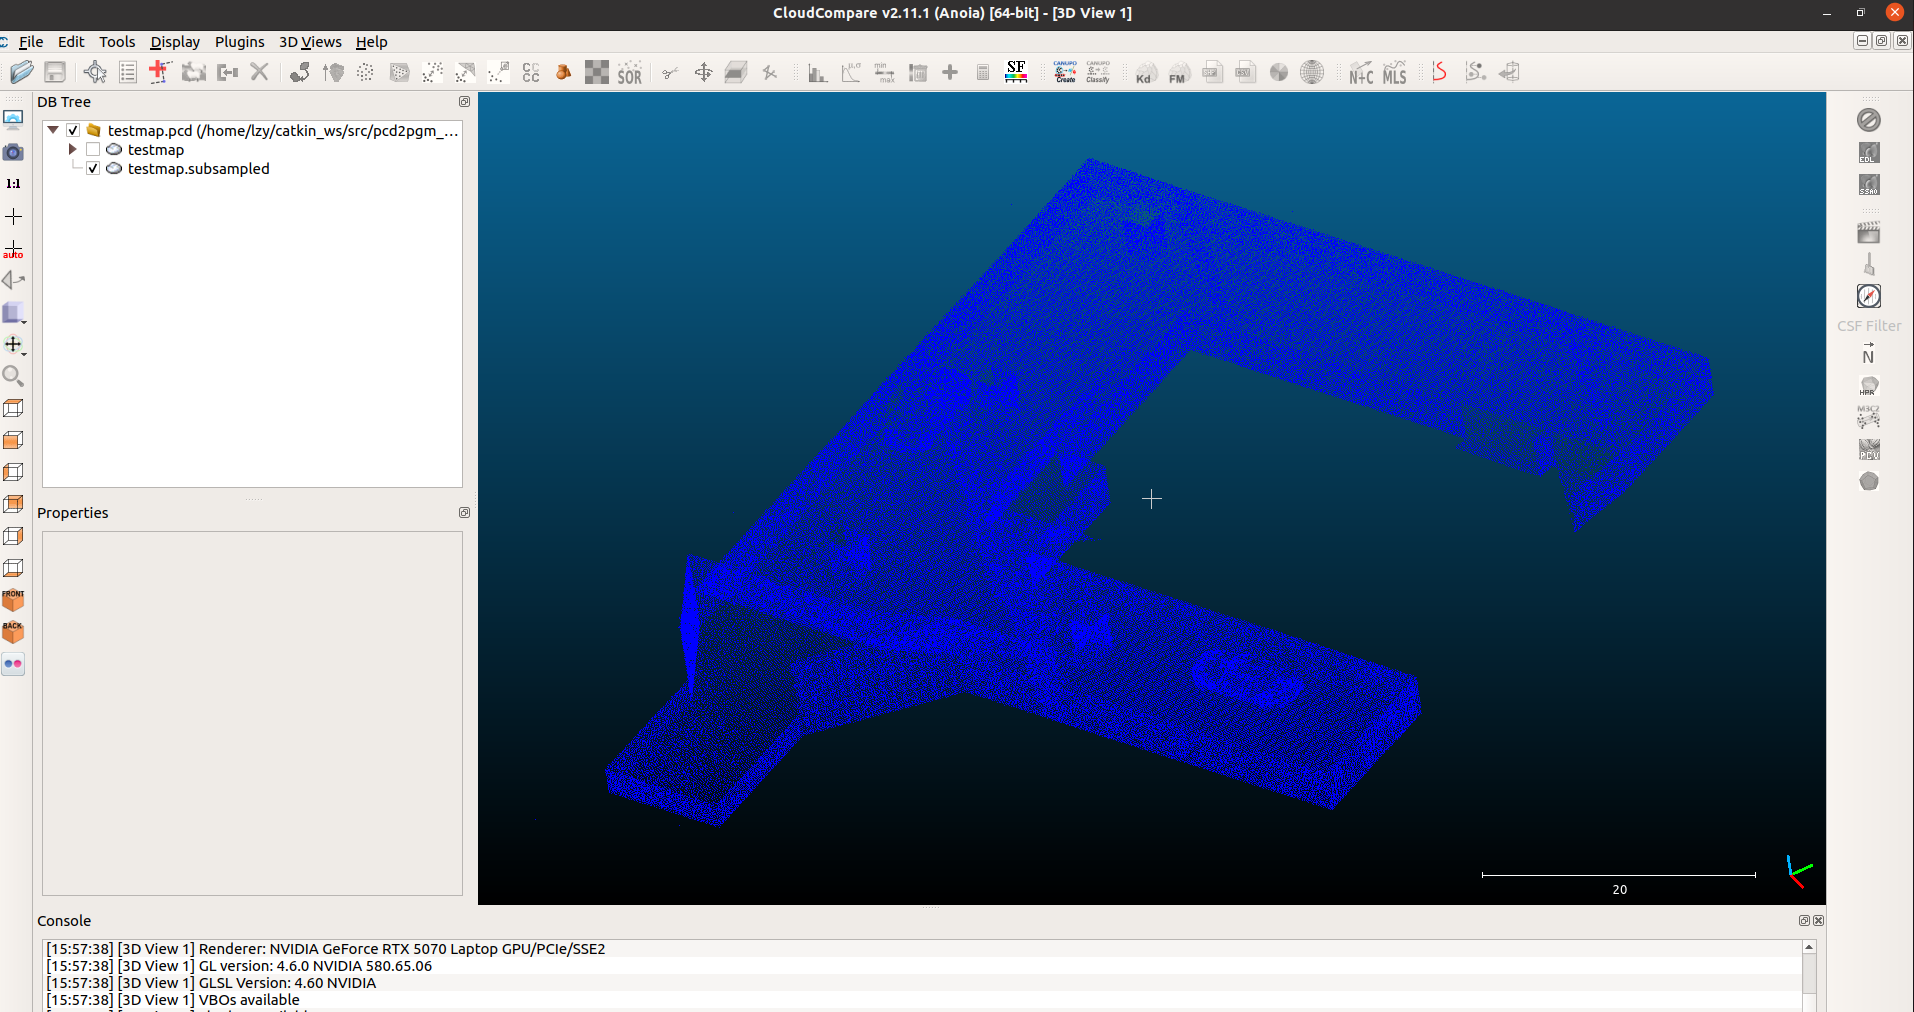Open the Tools menu

point(117,42)
